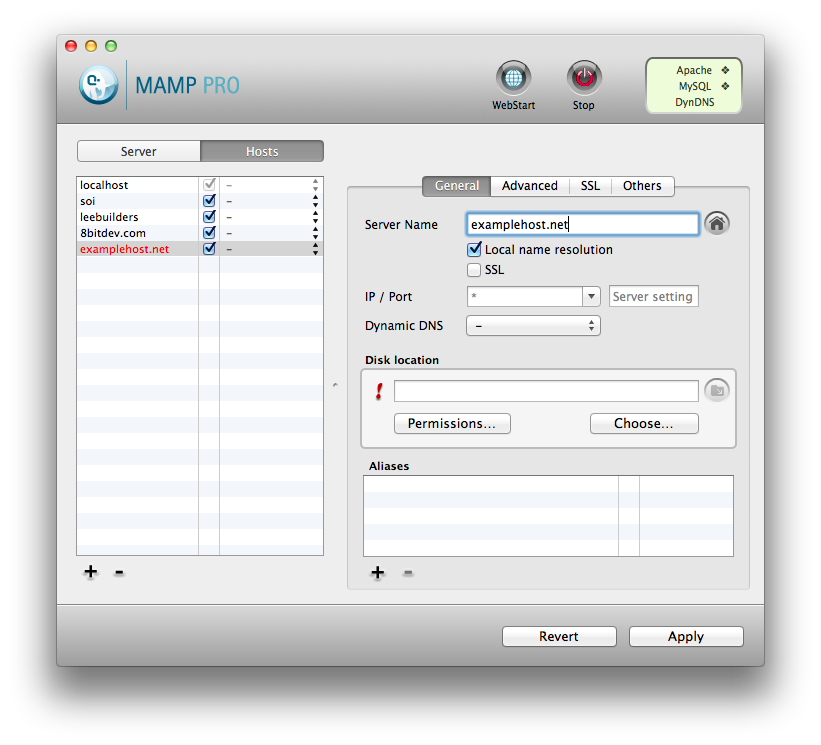Enable the SSL checkbox
Viewport: 821px width, 745px height.
(474, 270)
